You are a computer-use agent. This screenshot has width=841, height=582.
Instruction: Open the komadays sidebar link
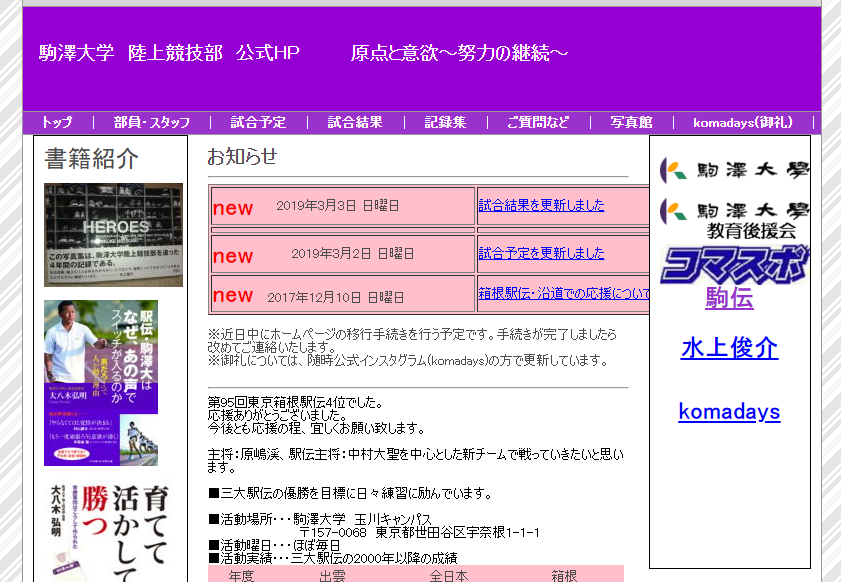[729, 412]
